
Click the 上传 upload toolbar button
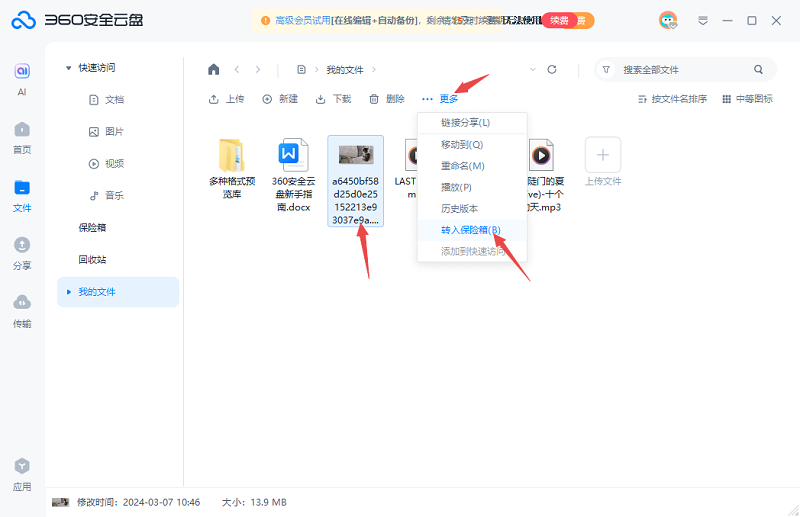point(226,99)
